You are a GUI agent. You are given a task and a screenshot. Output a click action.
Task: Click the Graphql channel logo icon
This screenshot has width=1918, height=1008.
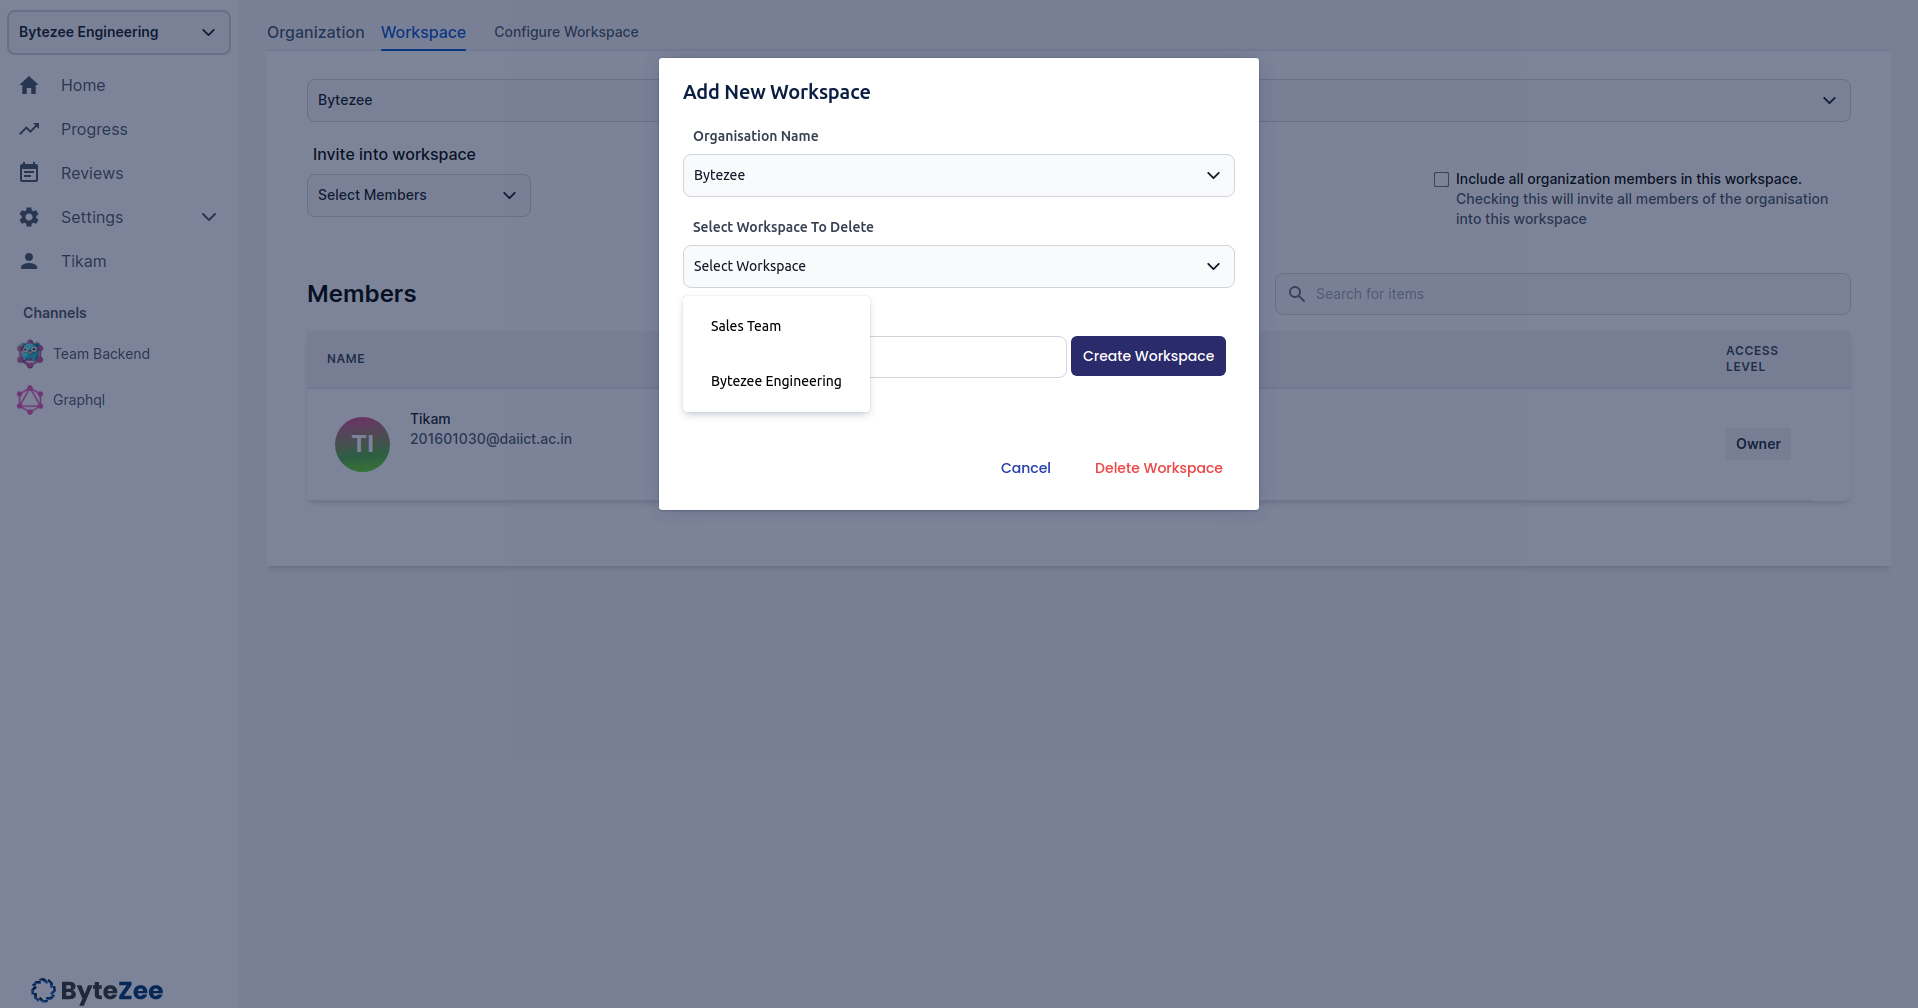[30, 399]
